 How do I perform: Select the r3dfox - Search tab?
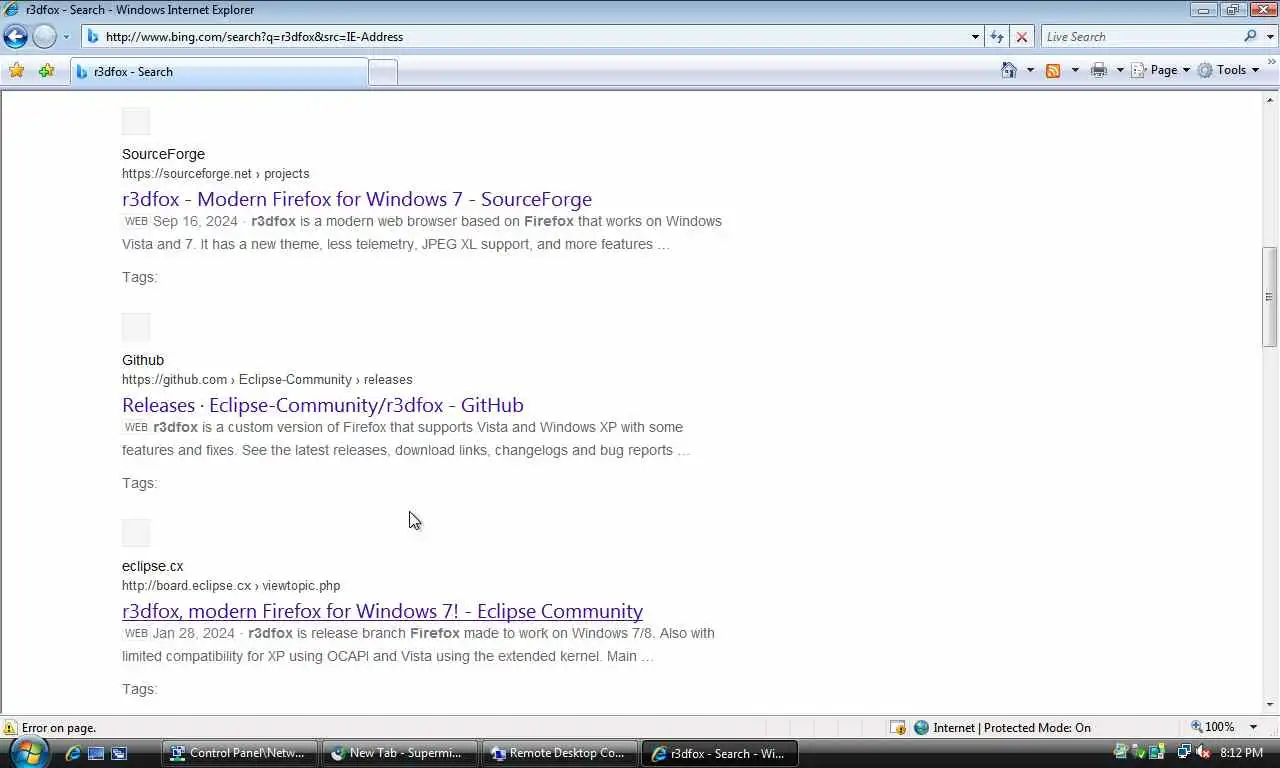click(220, 72)
